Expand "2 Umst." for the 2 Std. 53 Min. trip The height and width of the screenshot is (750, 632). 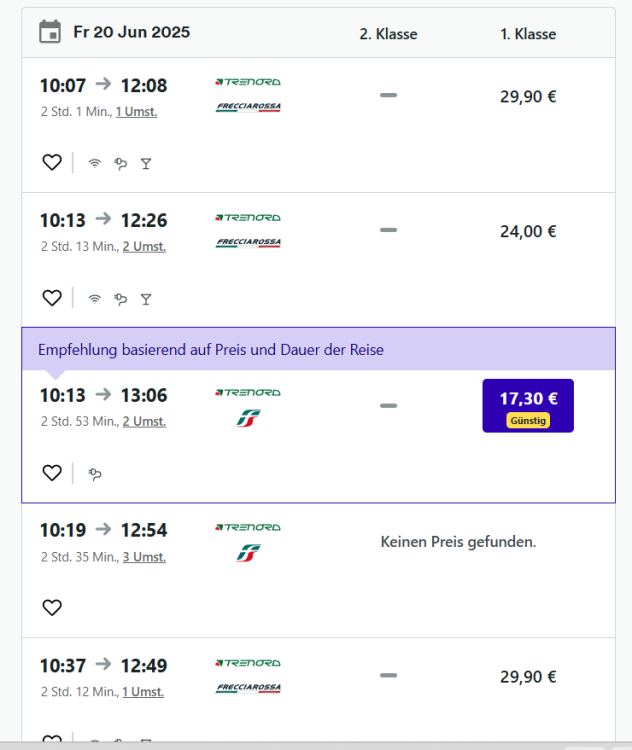point(144,422)
